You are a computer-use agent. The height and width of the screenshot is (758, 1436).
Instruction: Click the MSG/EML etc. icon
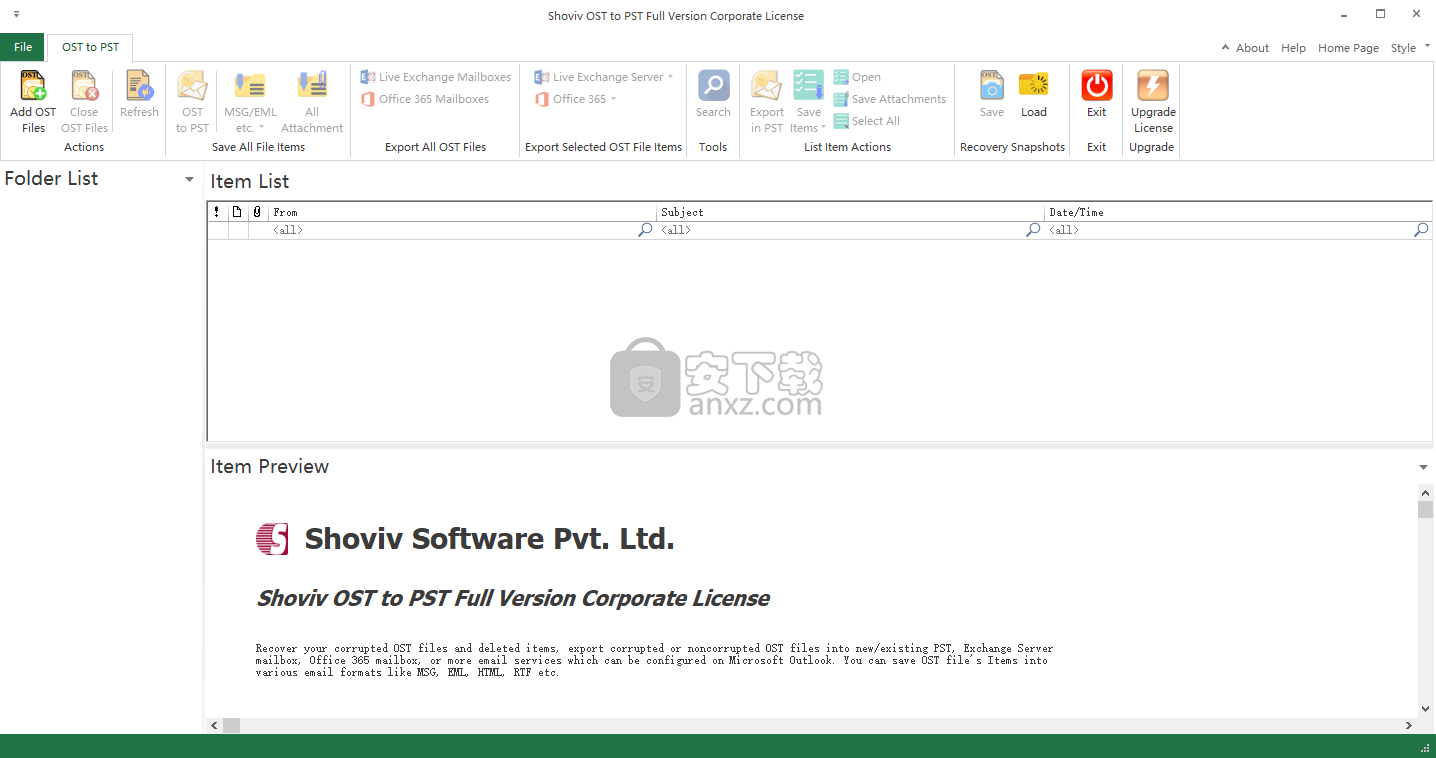coord(250,86)
